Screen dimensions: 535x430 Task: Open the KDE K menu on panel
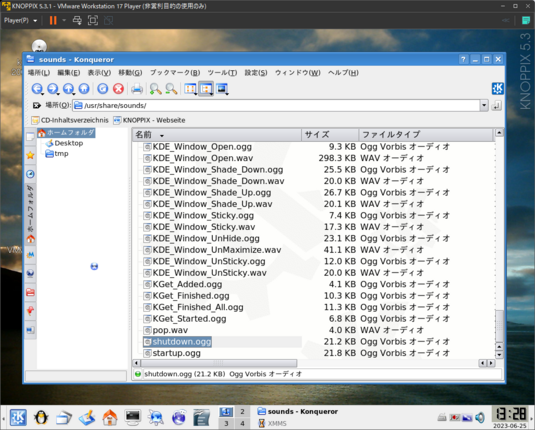18,417
